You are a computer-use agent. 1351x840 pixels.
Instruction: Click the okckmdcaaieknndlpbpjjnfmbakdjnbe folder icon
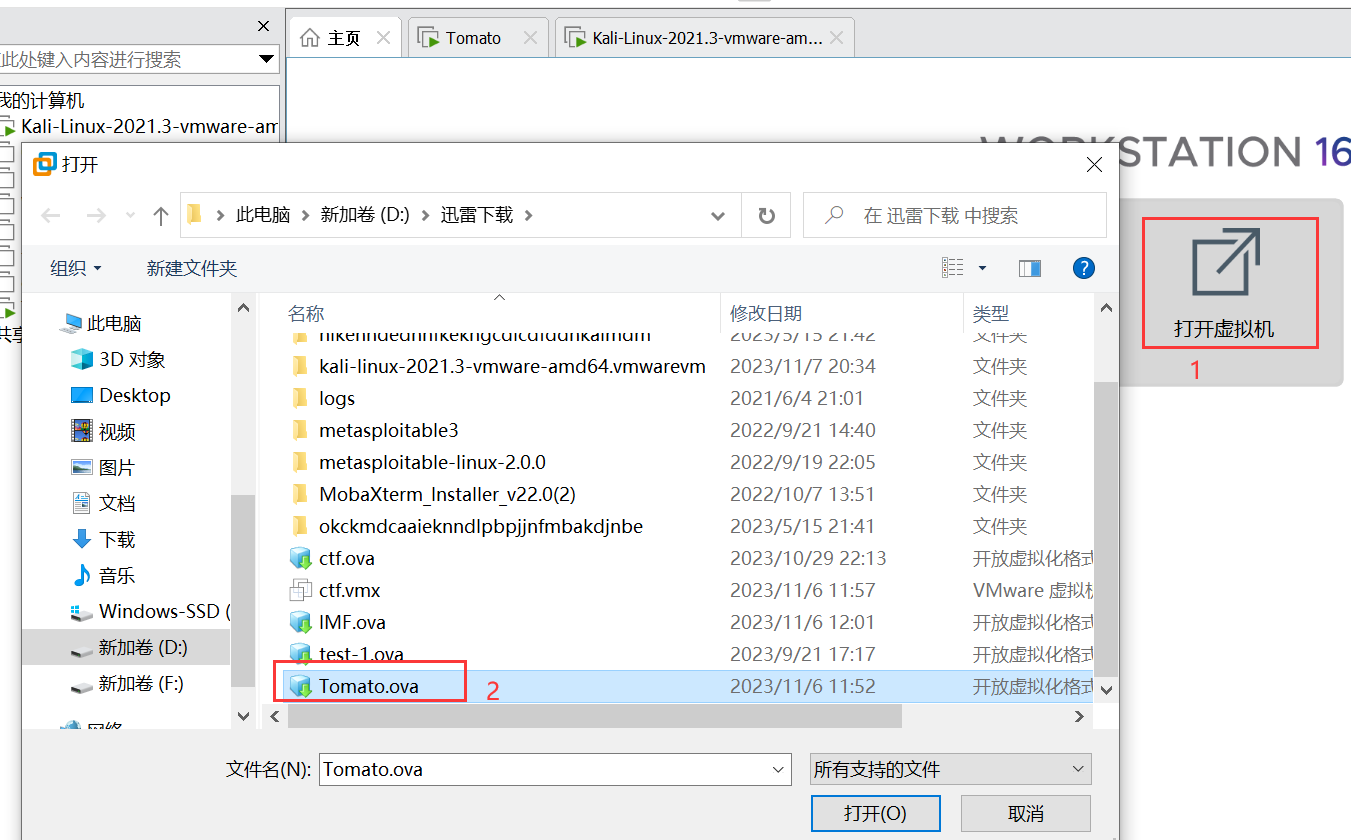pyautogui.click(x=300, y=526)
